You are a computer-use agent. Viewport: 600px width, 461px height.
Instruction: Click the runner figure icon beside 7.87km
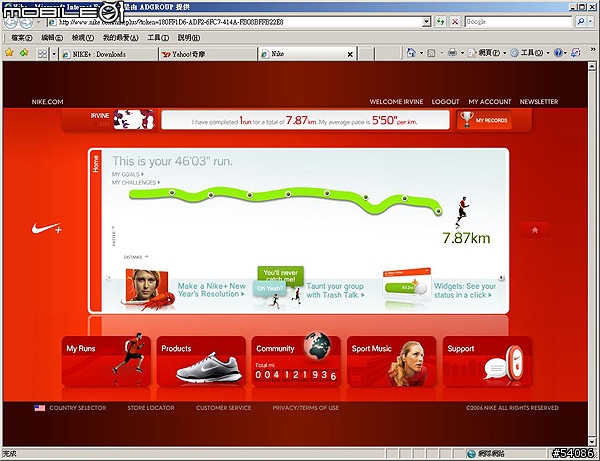pyautogui.click(x=462, y=211)
